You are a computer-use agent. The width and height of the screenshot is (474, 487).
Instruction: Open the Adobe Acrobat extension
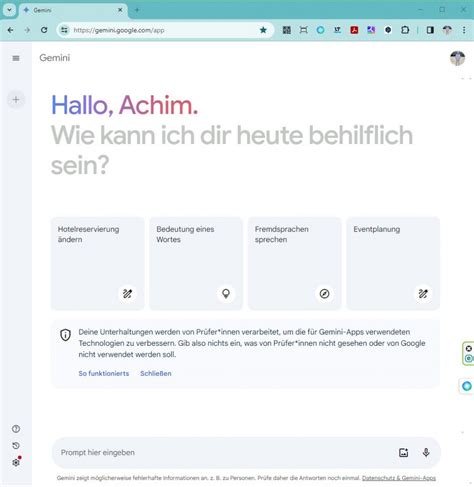354,30
